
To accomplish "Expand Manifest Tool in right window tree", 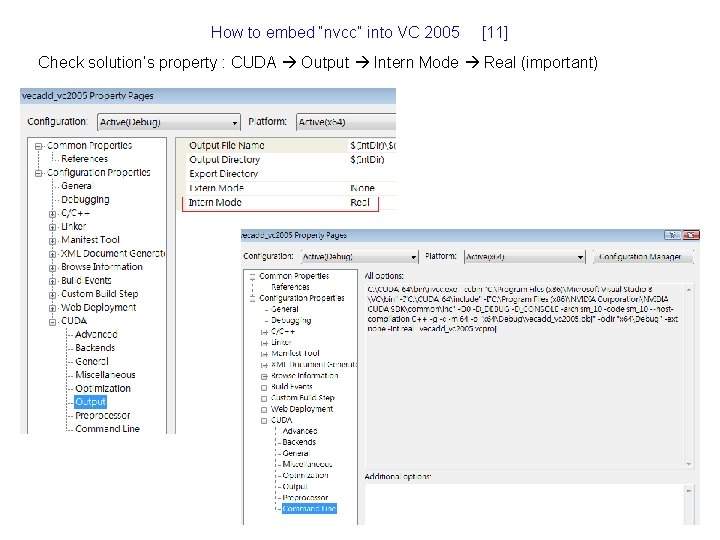I will tap(264, 354).
